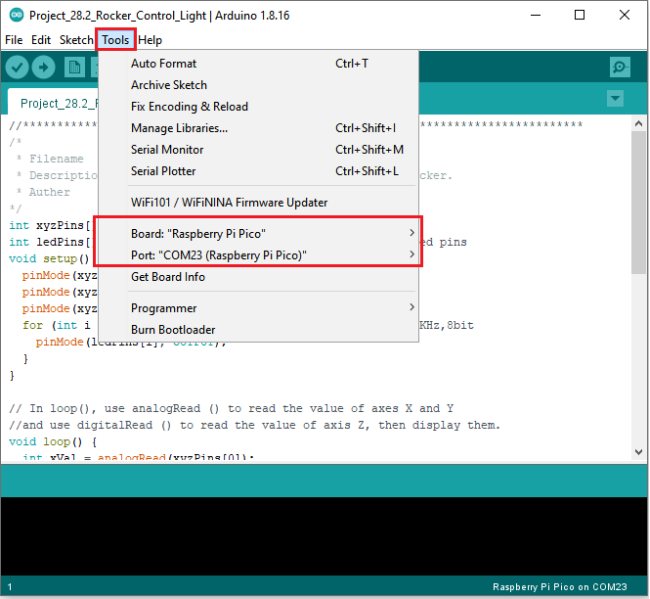
Task: Click "Raspberry Pi Pico on COM23" status text
Action: point(560,587)
